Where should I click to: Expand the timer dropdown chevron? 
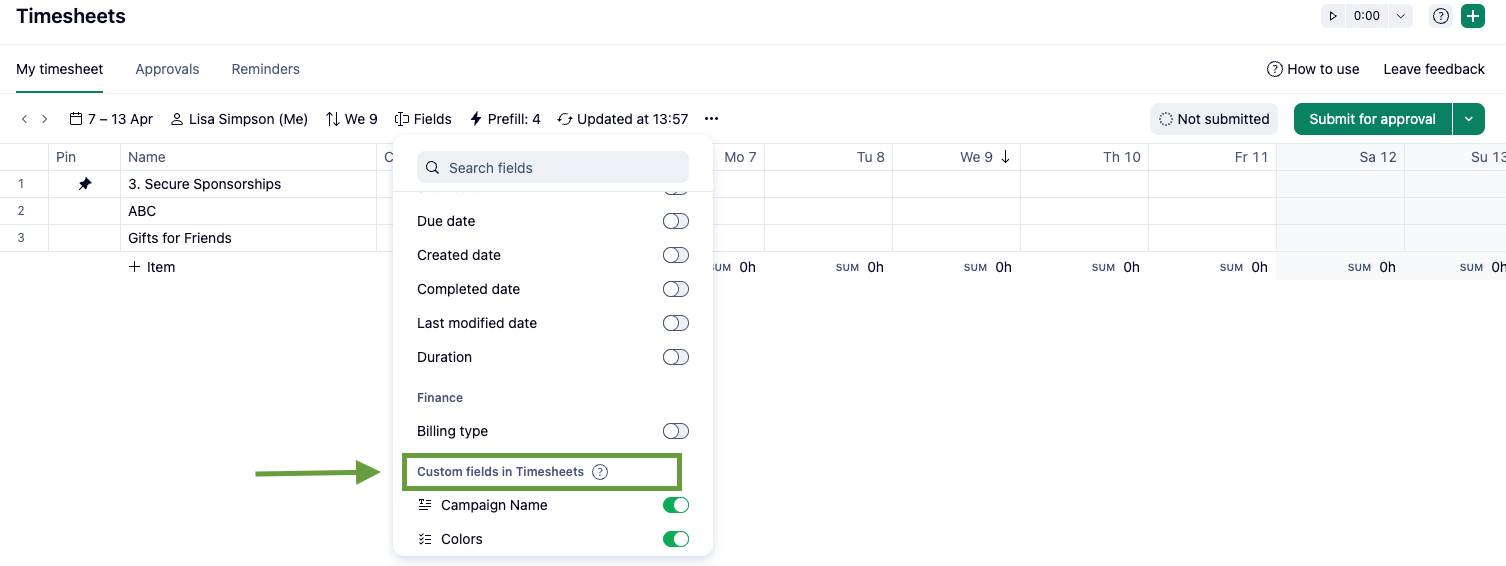pyautogui.click(x=1401, y=16)
